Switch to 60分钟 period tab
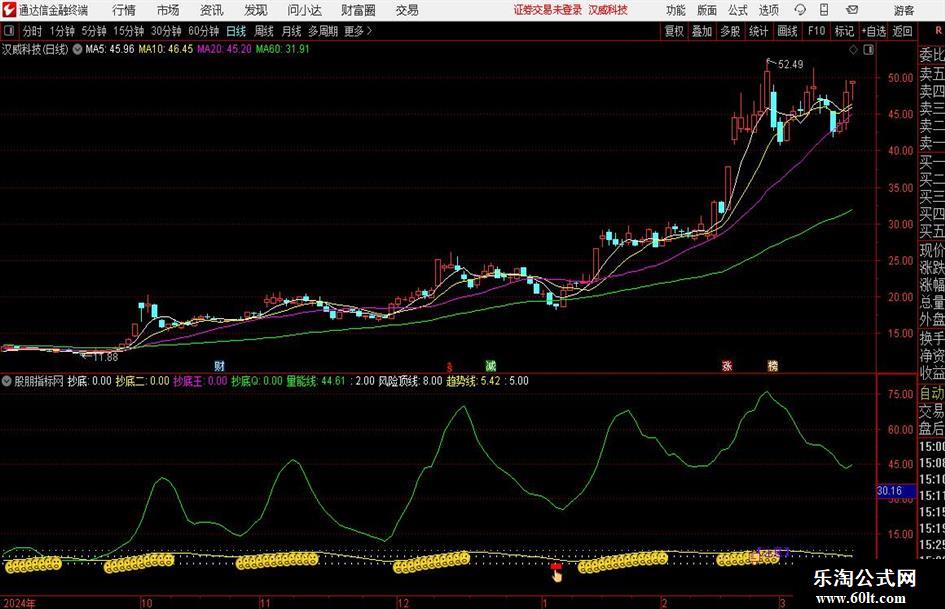The width and height of the screenshot is (945, 609). tap(203, 31)
